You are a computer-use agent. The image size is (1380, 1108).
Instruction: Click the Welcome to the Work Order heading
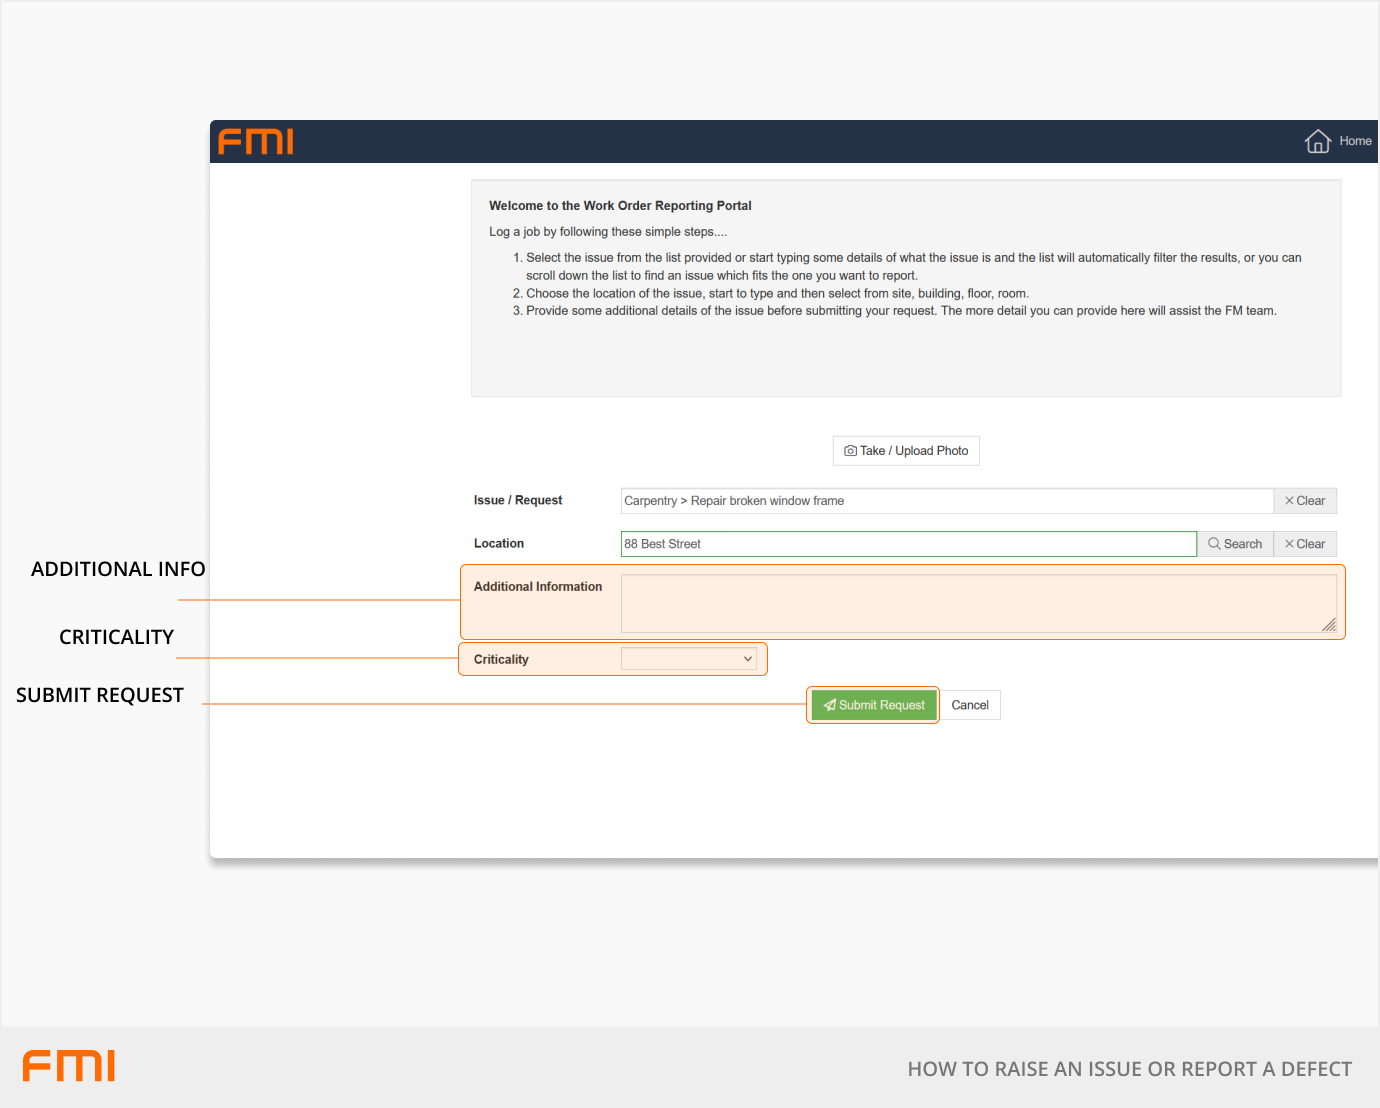(x=620, y=206)
